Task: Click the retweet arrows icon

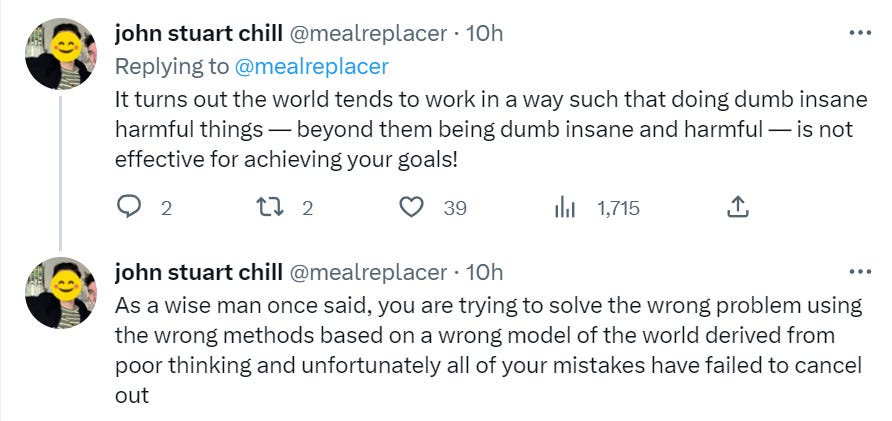Action: (x=271, y=208)
